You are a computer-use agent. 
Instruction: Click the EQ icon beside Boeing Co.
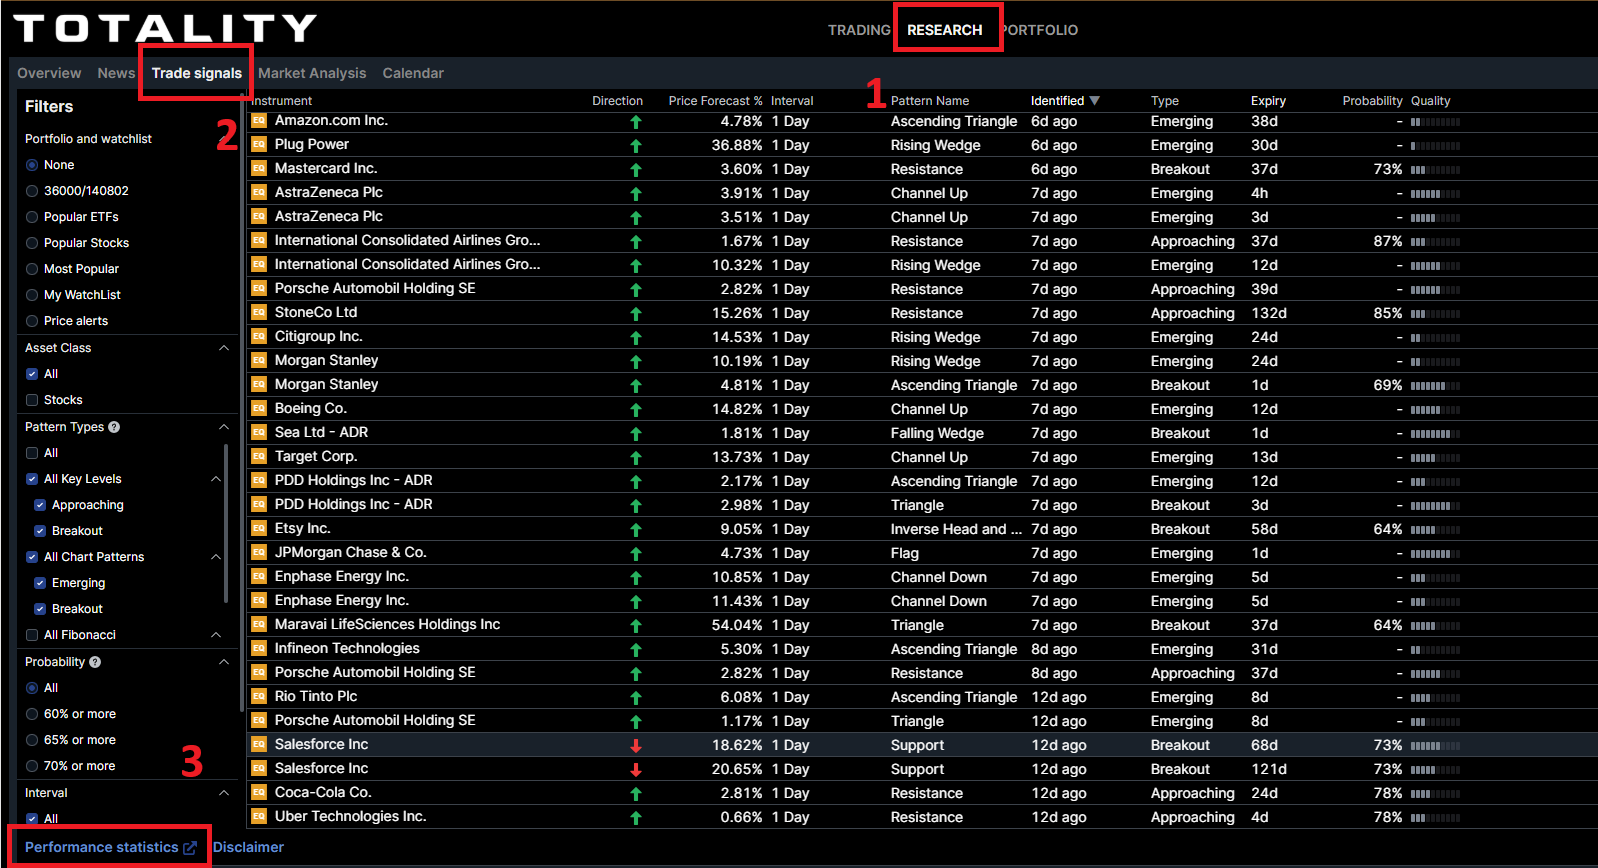tap(259, 409)
